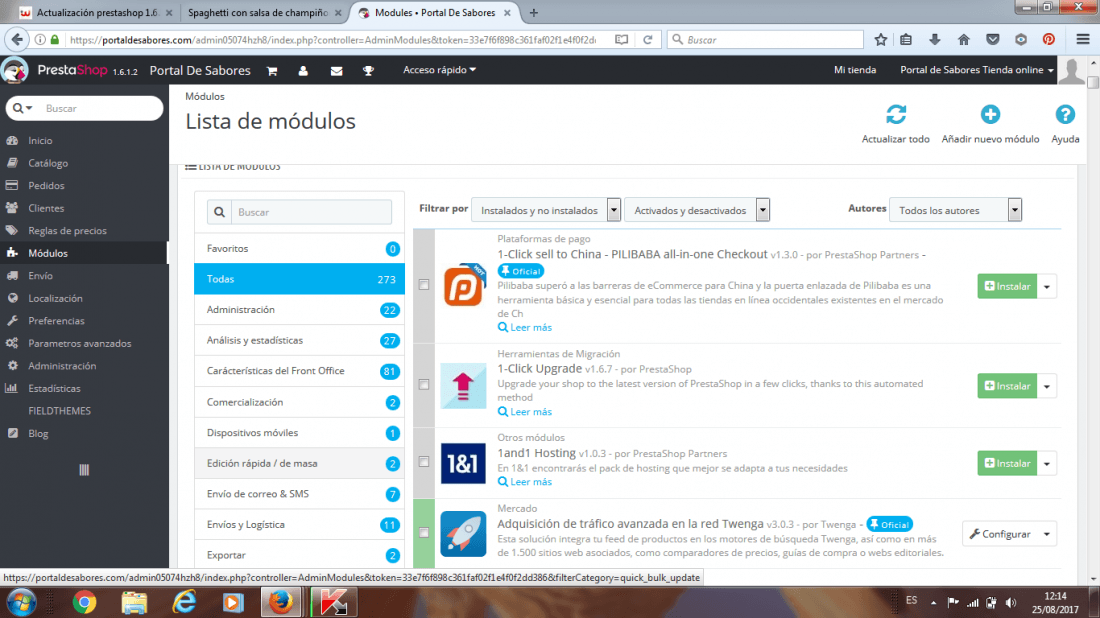Viewport: 1100px width, 618px height.
Task: Expand Portal de Sabores Tienda online dropdown
Action: coord(977,69)
